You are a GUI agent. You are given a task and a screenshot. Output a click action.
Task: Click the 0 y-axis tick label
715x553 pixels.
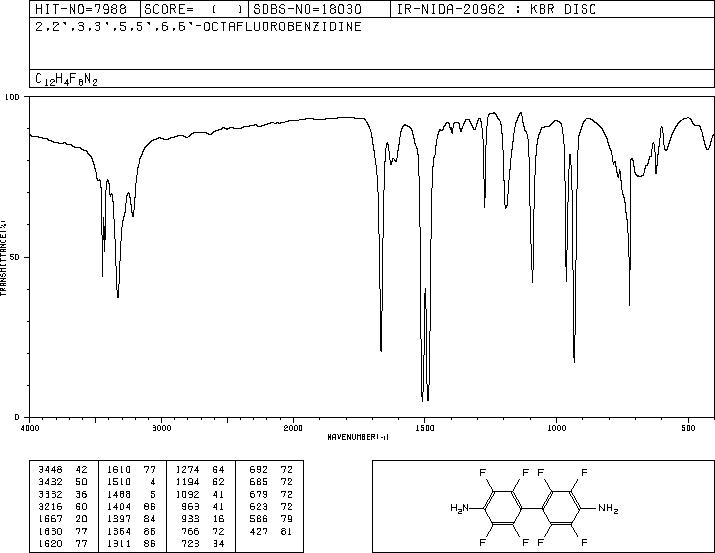17,417
